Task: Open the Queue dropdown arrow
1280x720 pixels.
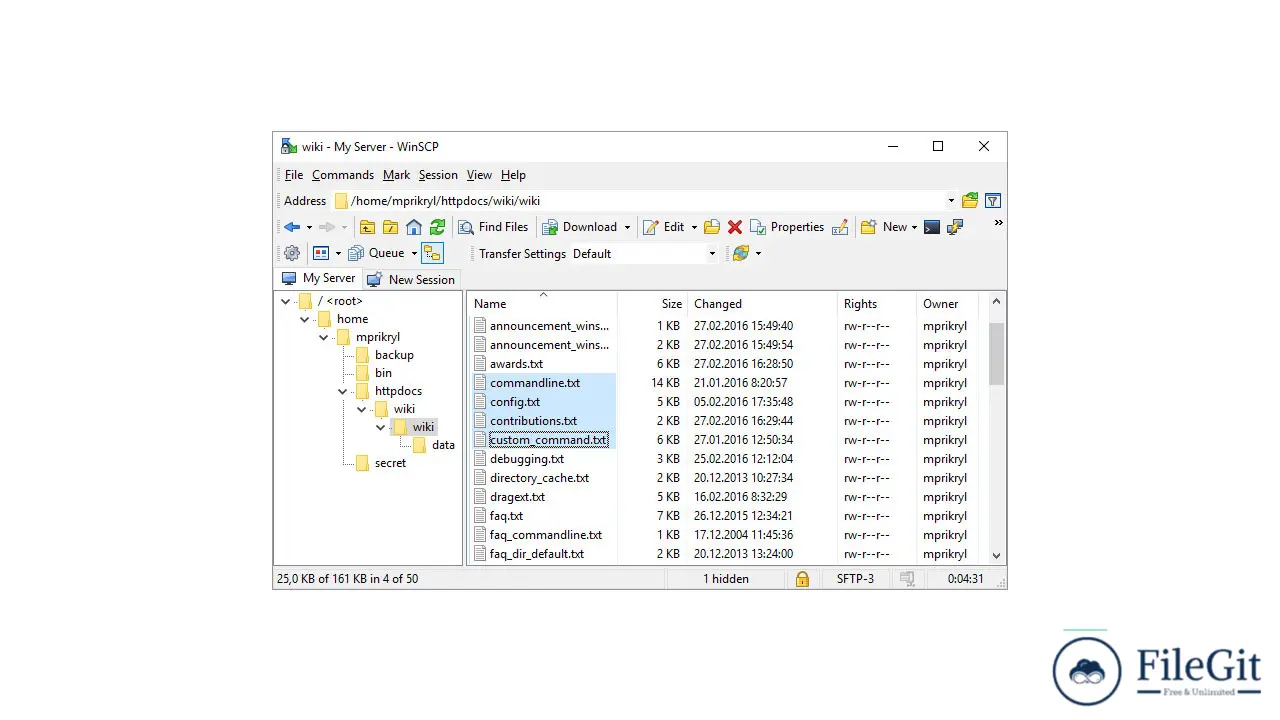Action: [414, 254]
